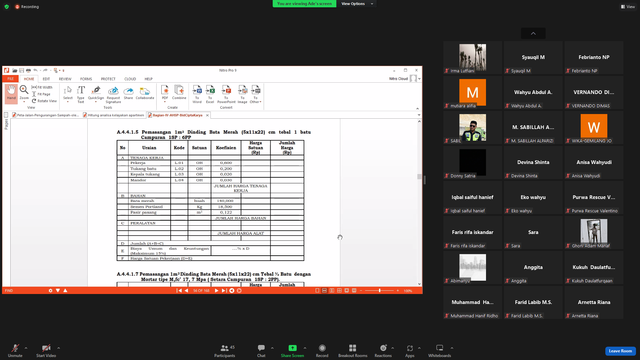Convert document To Excel

tap(210, 94)
